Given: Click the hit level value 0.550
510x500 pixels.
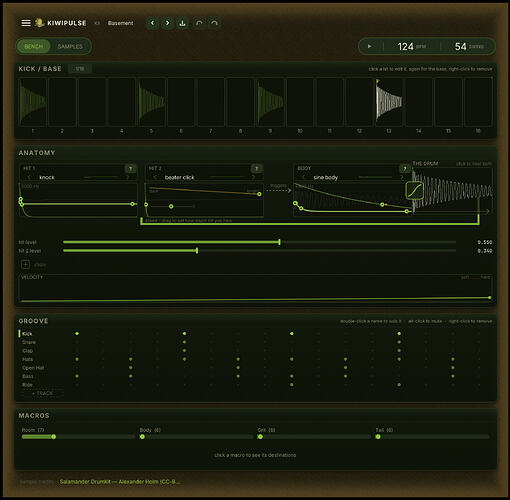Looking at the screenshot, I should (484, 242).
